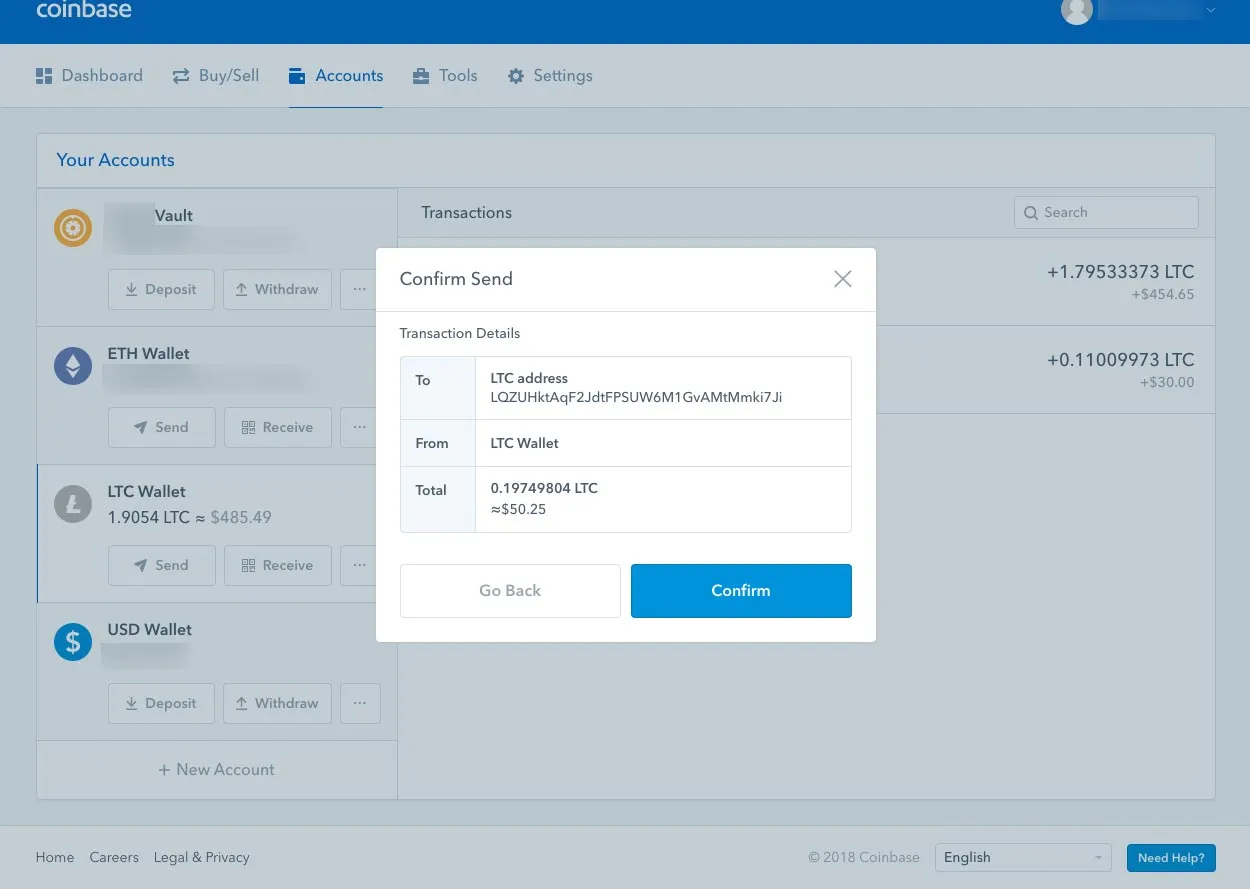Click the Home footer link
The width and height of the screenshot is (1250, 889).
click(x=55, y=858)
